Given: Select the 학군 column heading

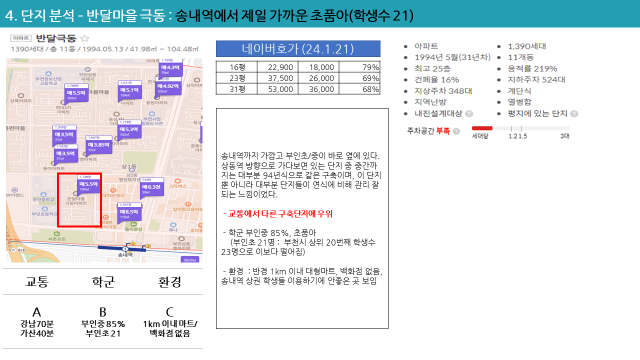Looking at the screenshot, I should tap(103, 282).
